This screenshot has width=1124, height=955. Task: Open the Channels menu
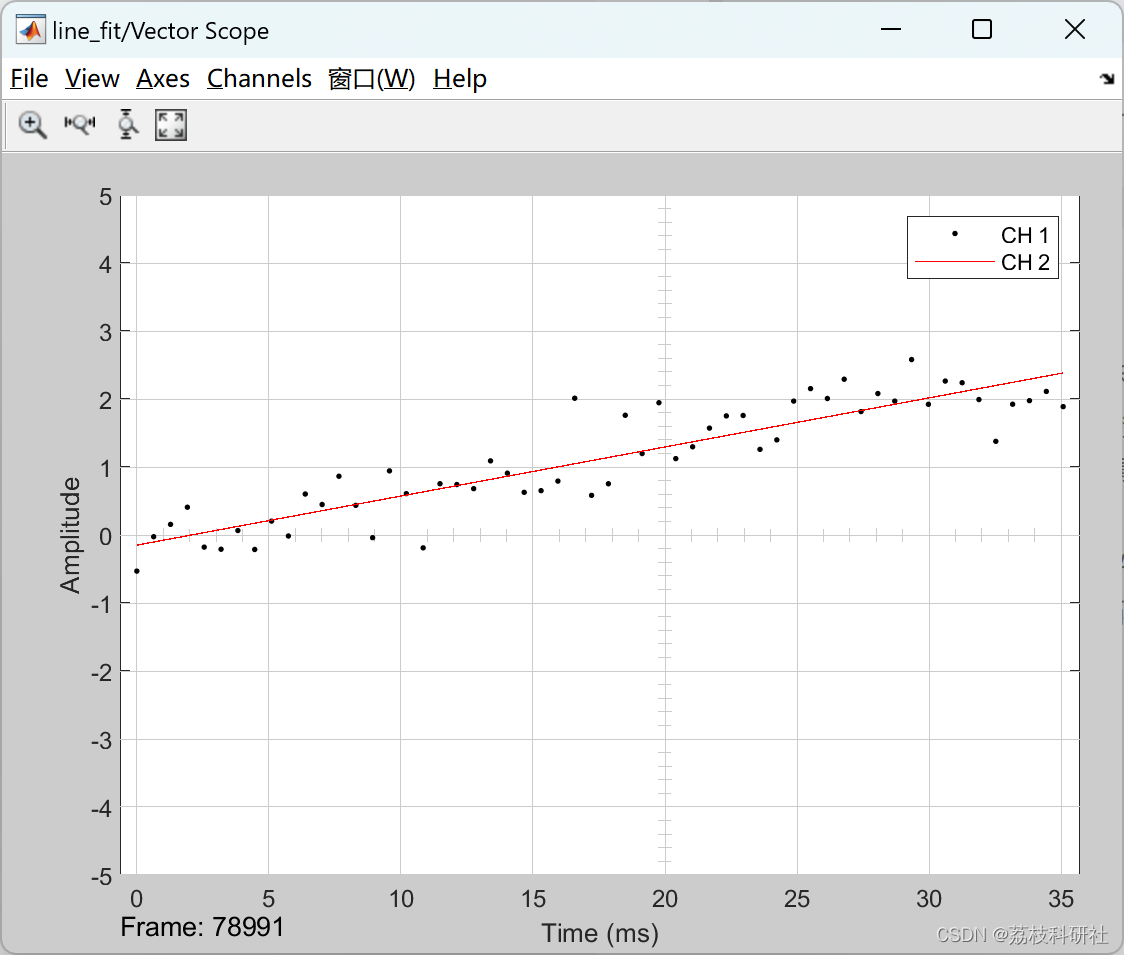coord(259,78)
